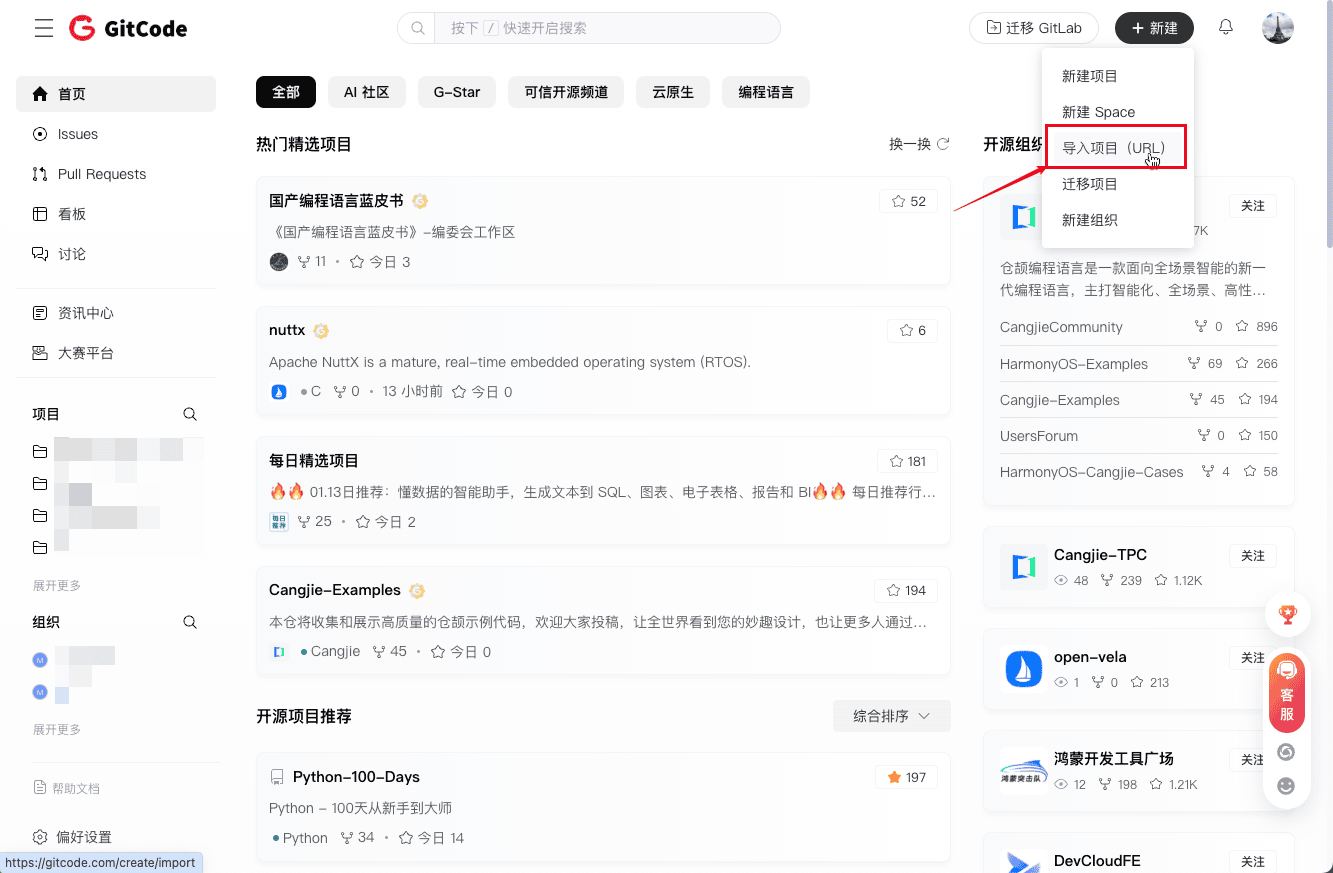The height and width of the screenshot is (873, 1333).
Task: Open 客服 customer service floating button
Action: pyautogui.click(x=1287, y=694)
